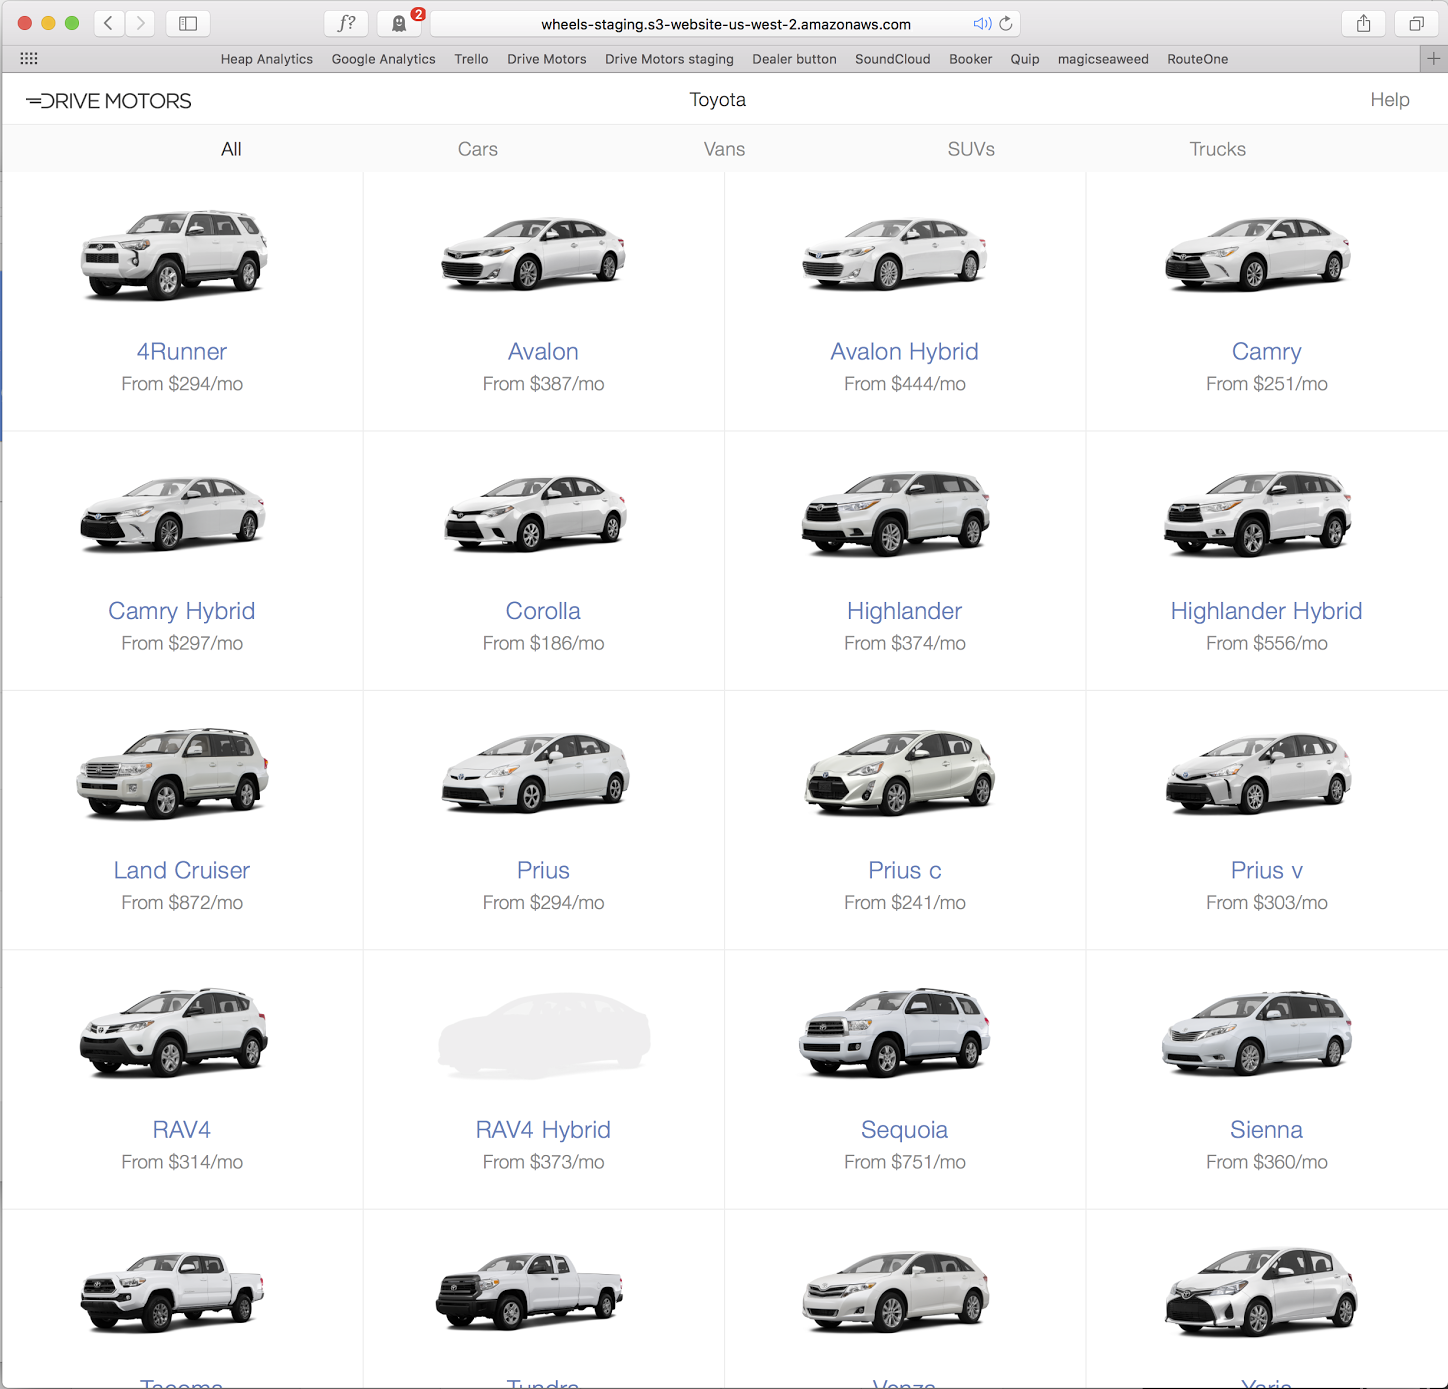Open the Trello bookmark
The height and width of the screenshot is (1389, 1448).
(471, 58)
